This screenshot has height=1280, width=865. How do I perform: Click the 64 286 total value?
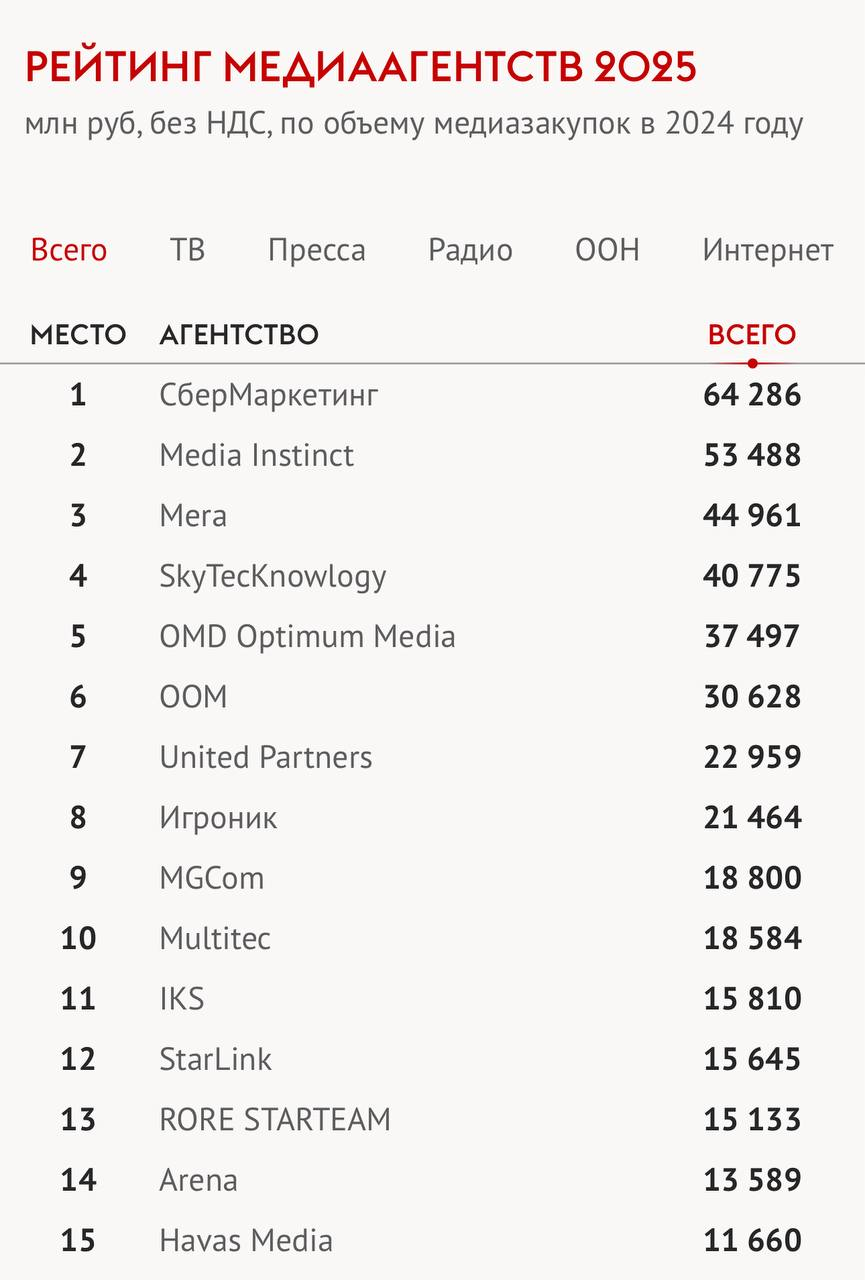[x=752, y=395]
